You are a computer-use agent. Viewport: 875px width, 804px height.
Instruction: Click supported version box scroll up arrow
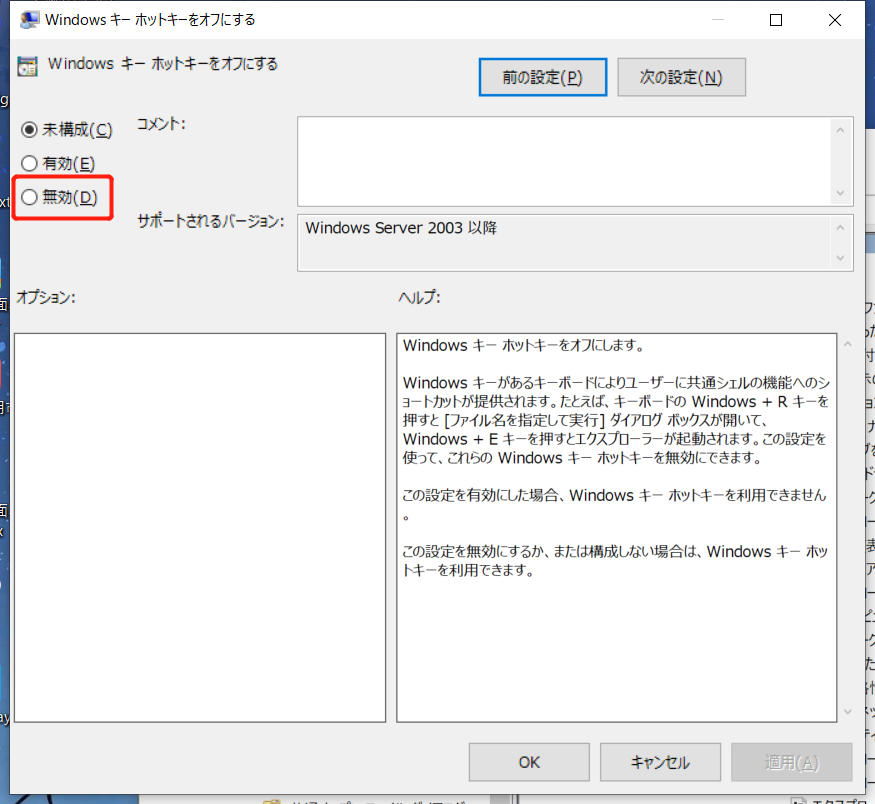(840, 228)
